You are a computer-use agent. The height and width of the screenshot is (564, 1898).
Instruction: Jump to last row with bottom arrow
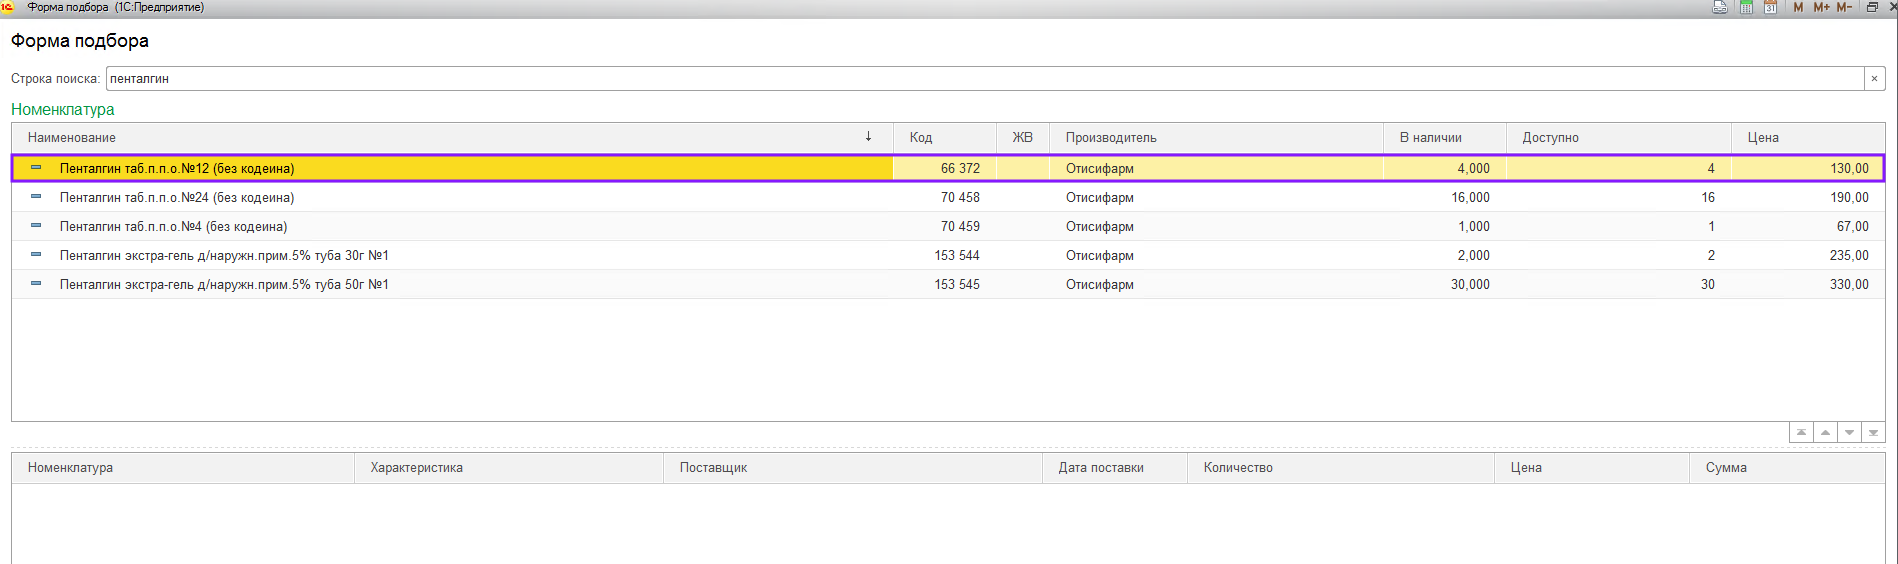[1873, 433]
